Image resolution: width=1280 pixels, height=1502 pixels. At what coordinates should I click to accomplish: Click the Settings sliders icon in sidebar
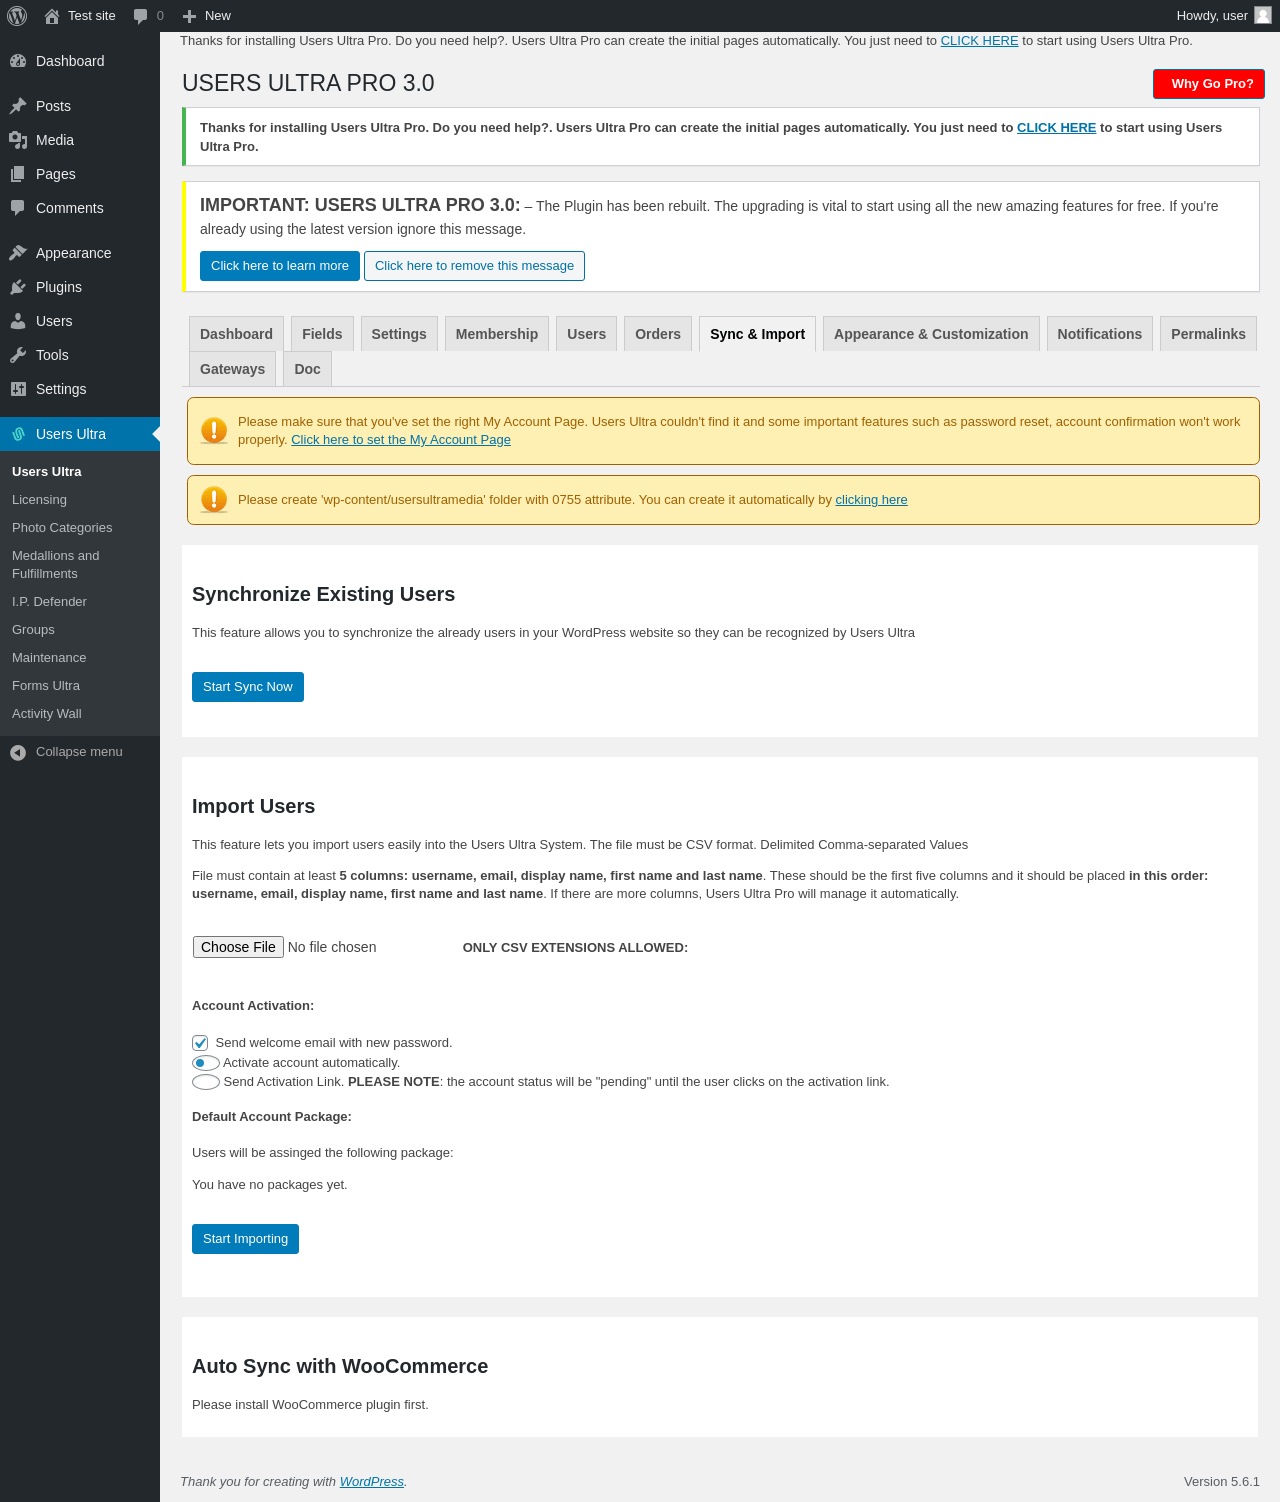click(x=18, y=389)
